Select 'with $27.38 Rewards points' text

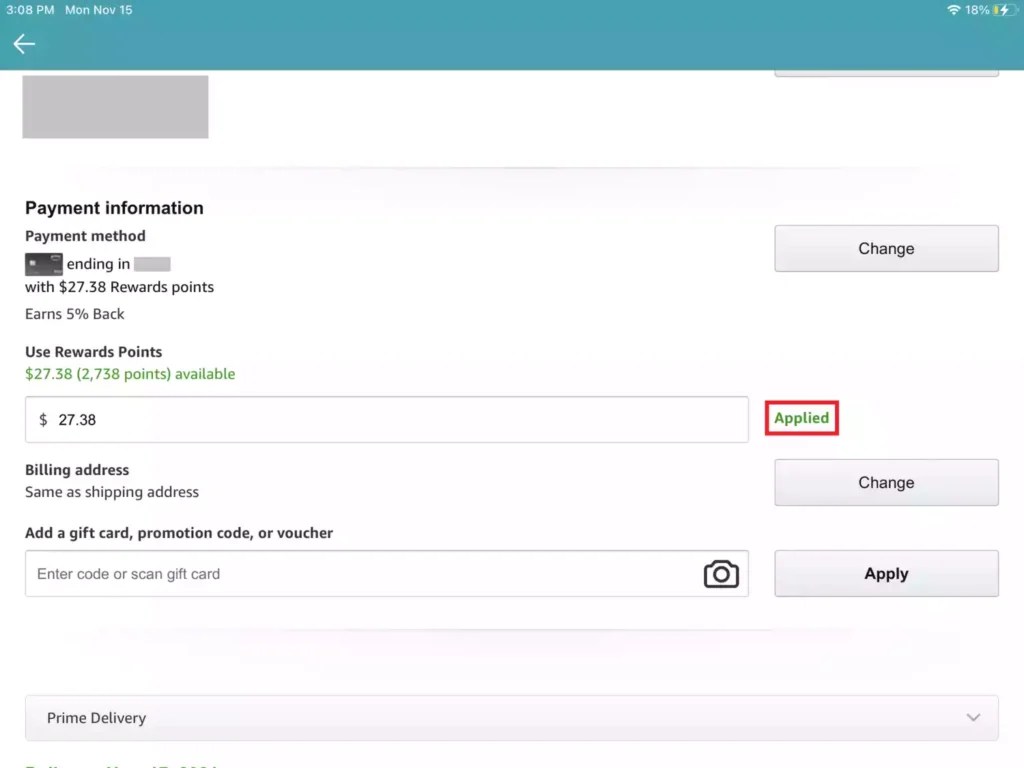(x=120, y=287)
